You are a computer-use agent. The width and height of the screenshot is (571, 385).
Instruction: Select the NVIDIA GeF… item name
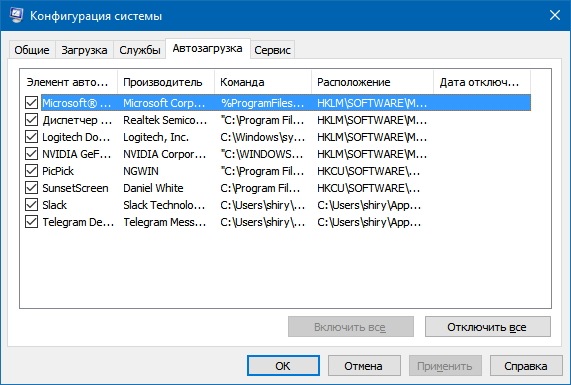pyautogui.click(x=77, y=154)
